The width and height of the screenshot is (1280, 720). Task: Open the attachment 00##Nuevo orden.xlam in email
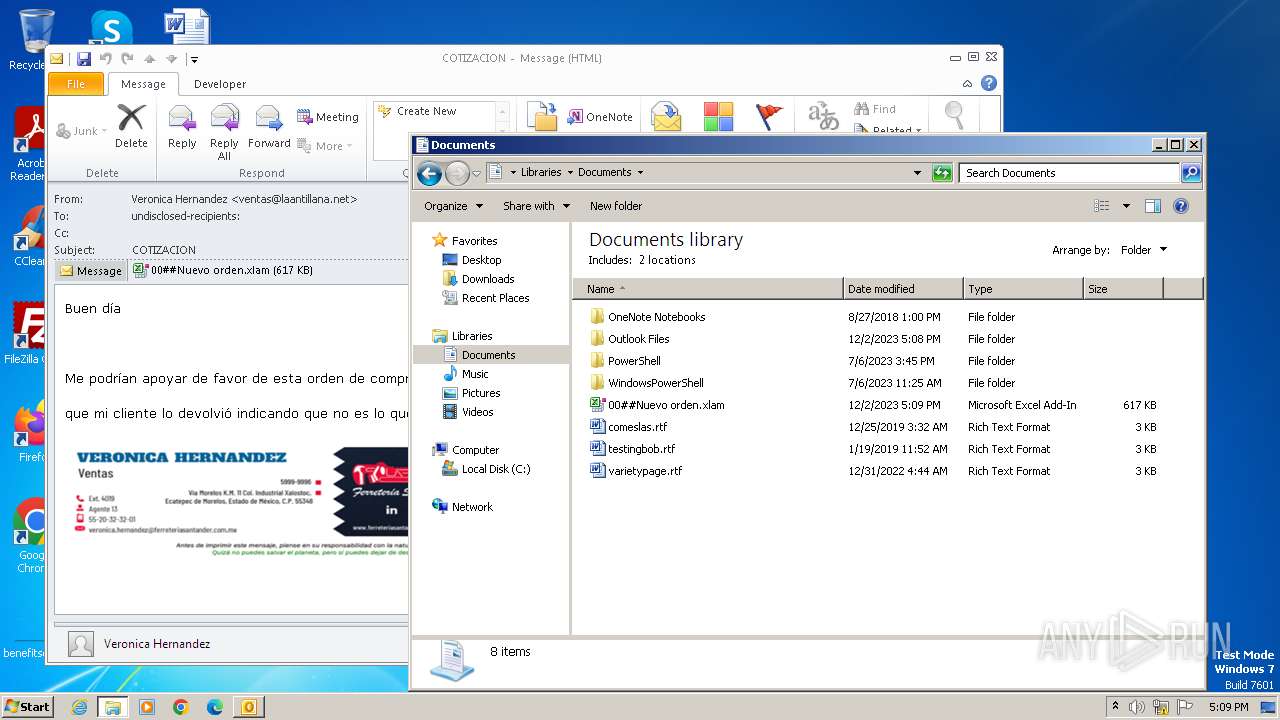(222, 270)
